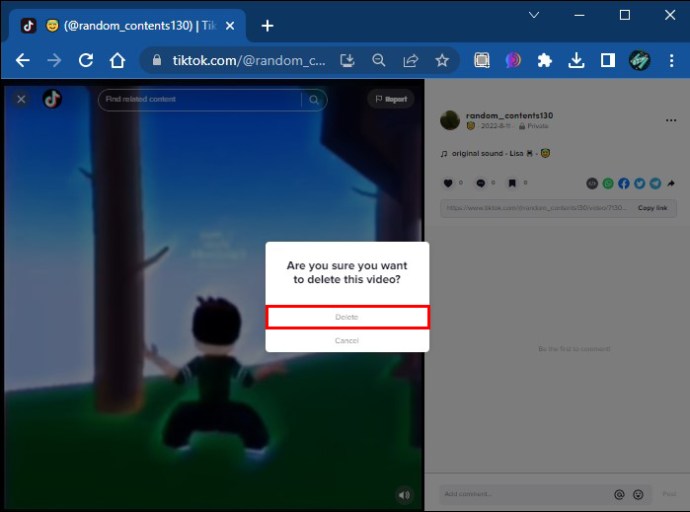Cancel the delete video dialog
The width and height of the screenshot is (690, 512).
tap(347, 340)
